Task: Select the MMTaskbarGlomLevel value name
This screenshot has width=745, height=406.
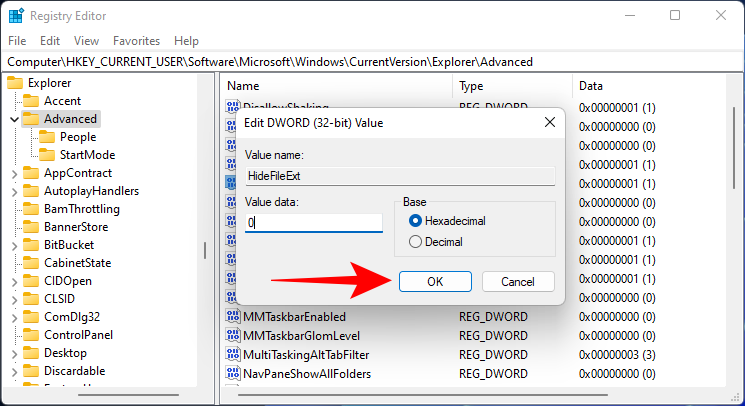Action: 301,336
